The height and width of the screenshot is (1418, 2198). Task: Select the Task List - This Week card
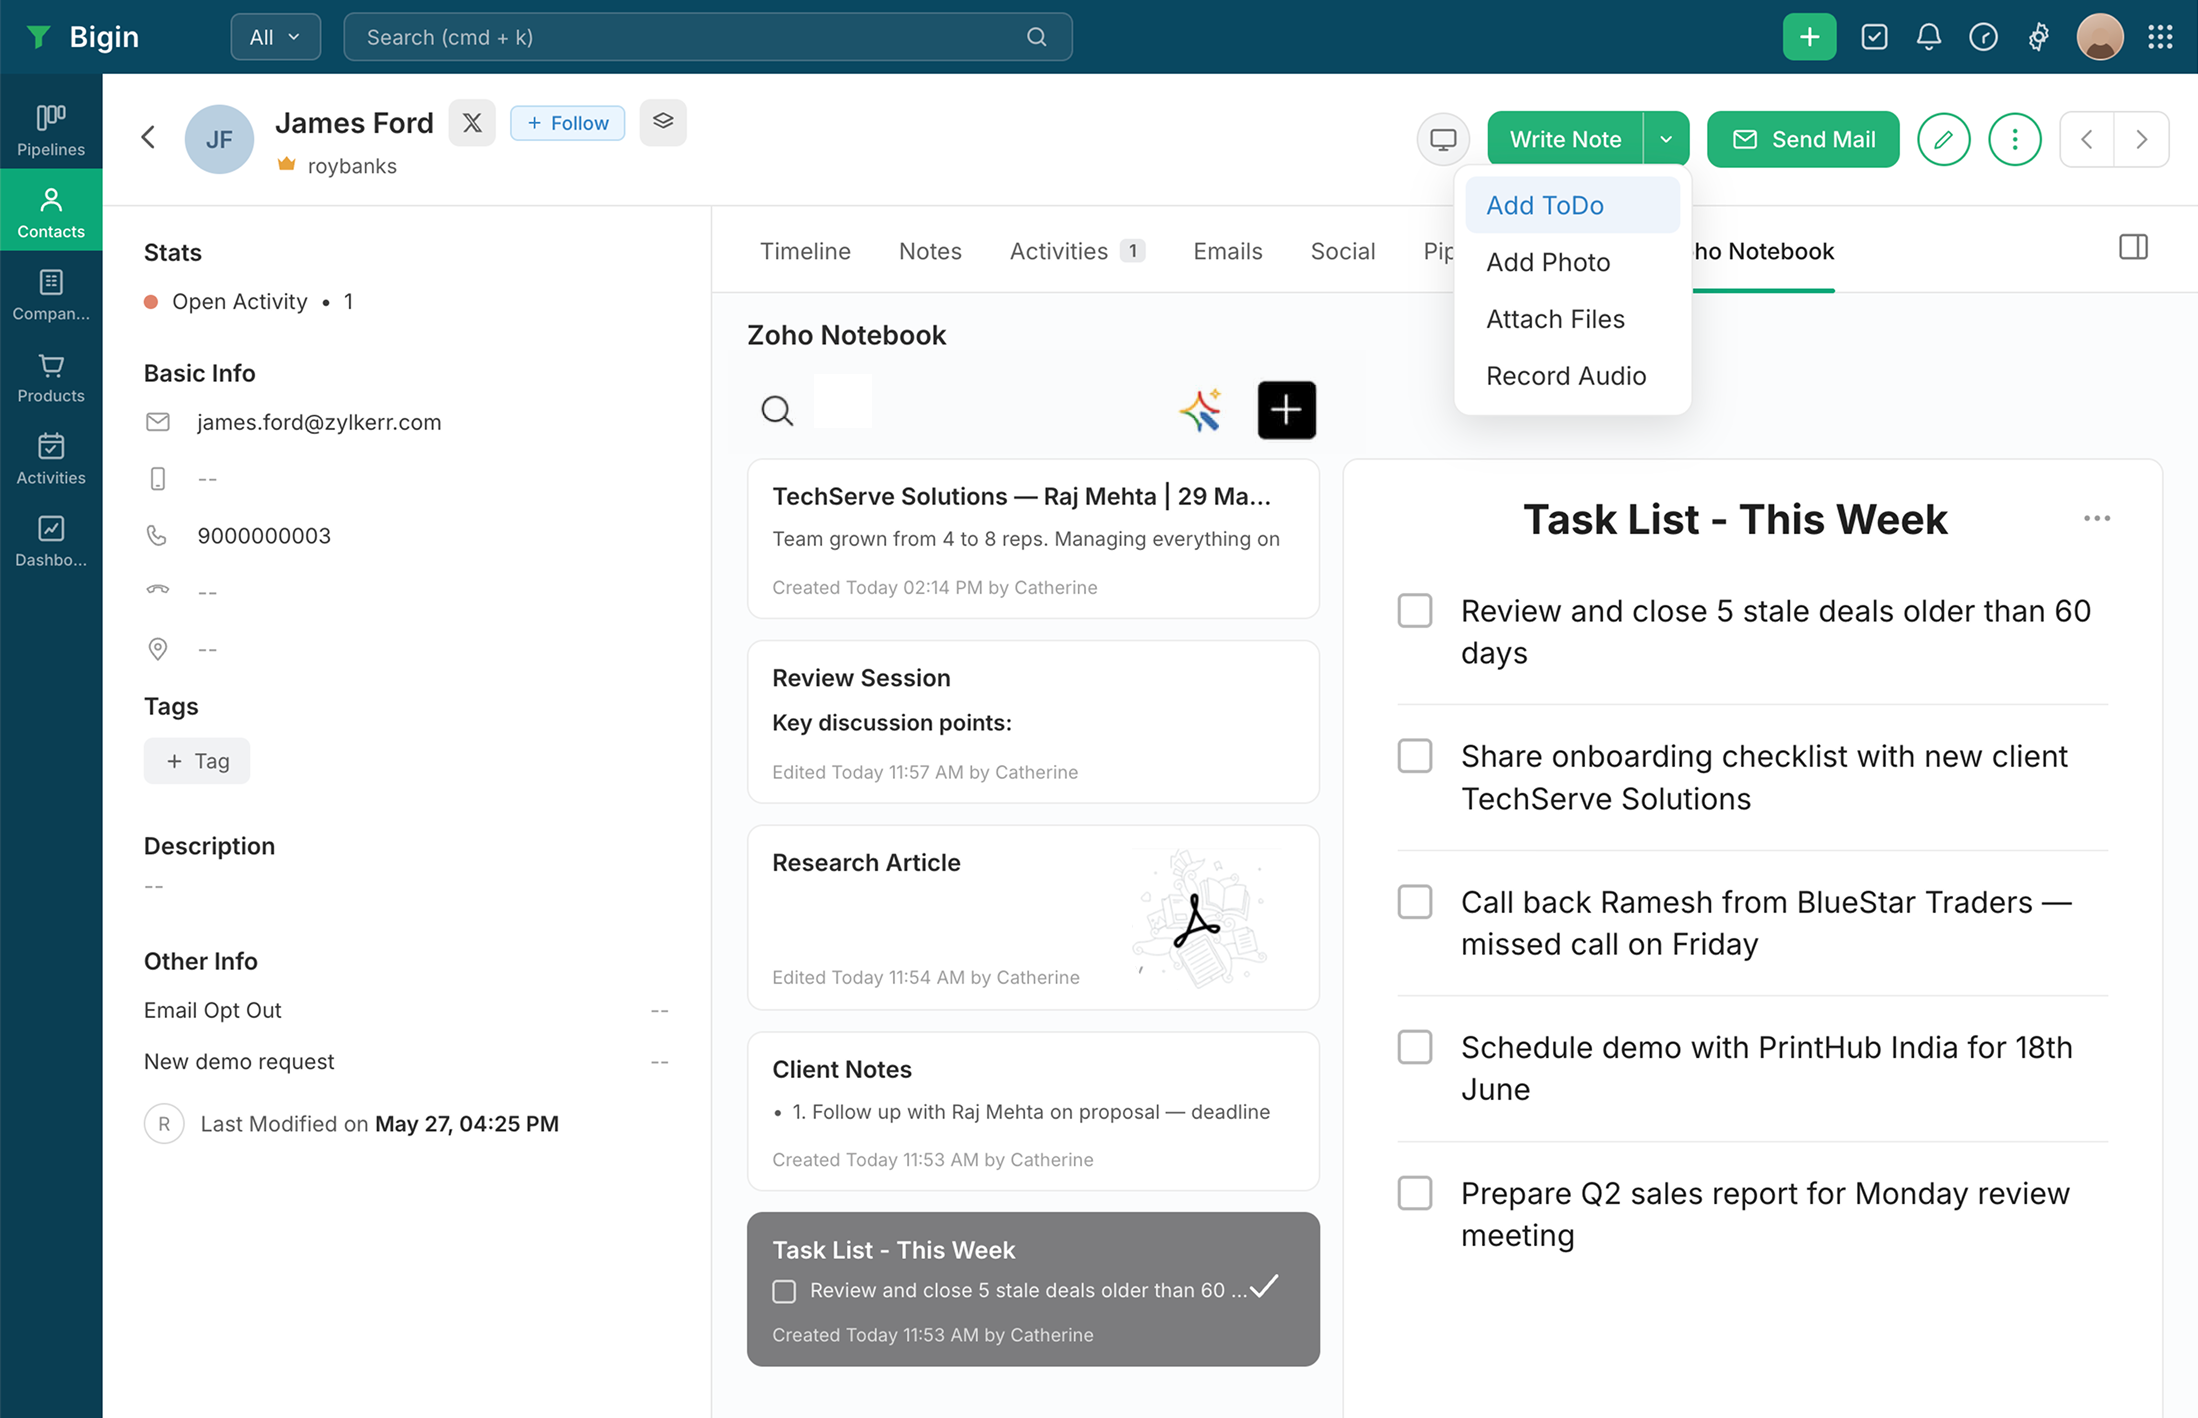[1033, 1289]
